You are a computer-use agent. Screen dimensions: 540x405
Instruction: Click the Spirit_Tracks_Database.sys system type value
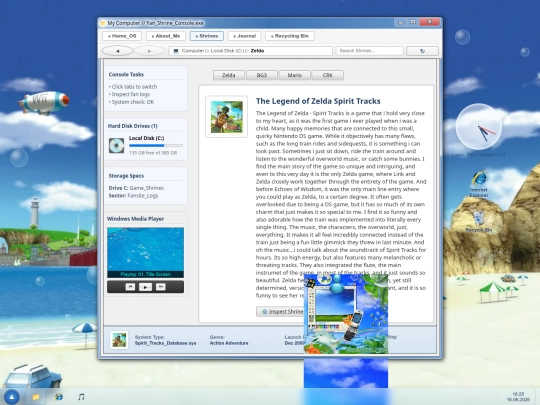(x=165, y=343)
